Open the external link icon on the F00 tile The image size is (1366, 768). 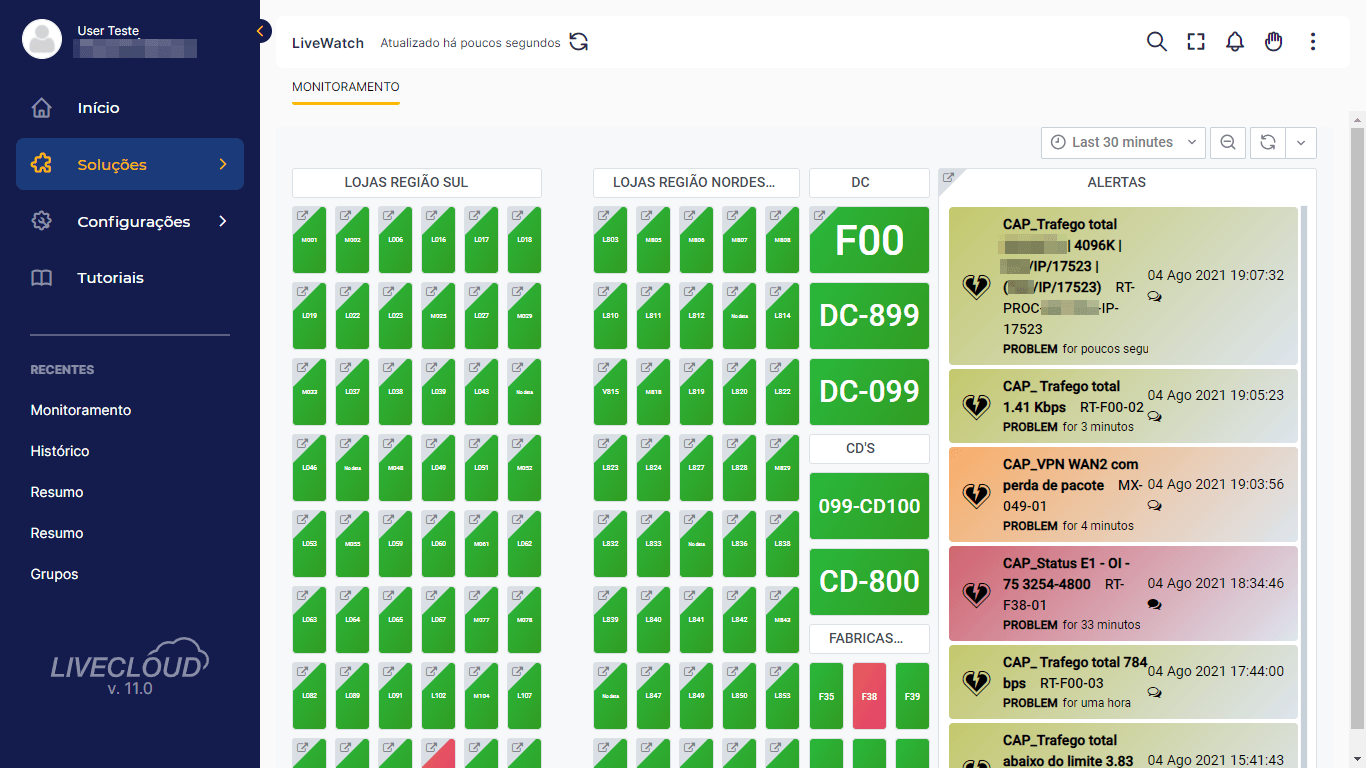click(820, 216)
